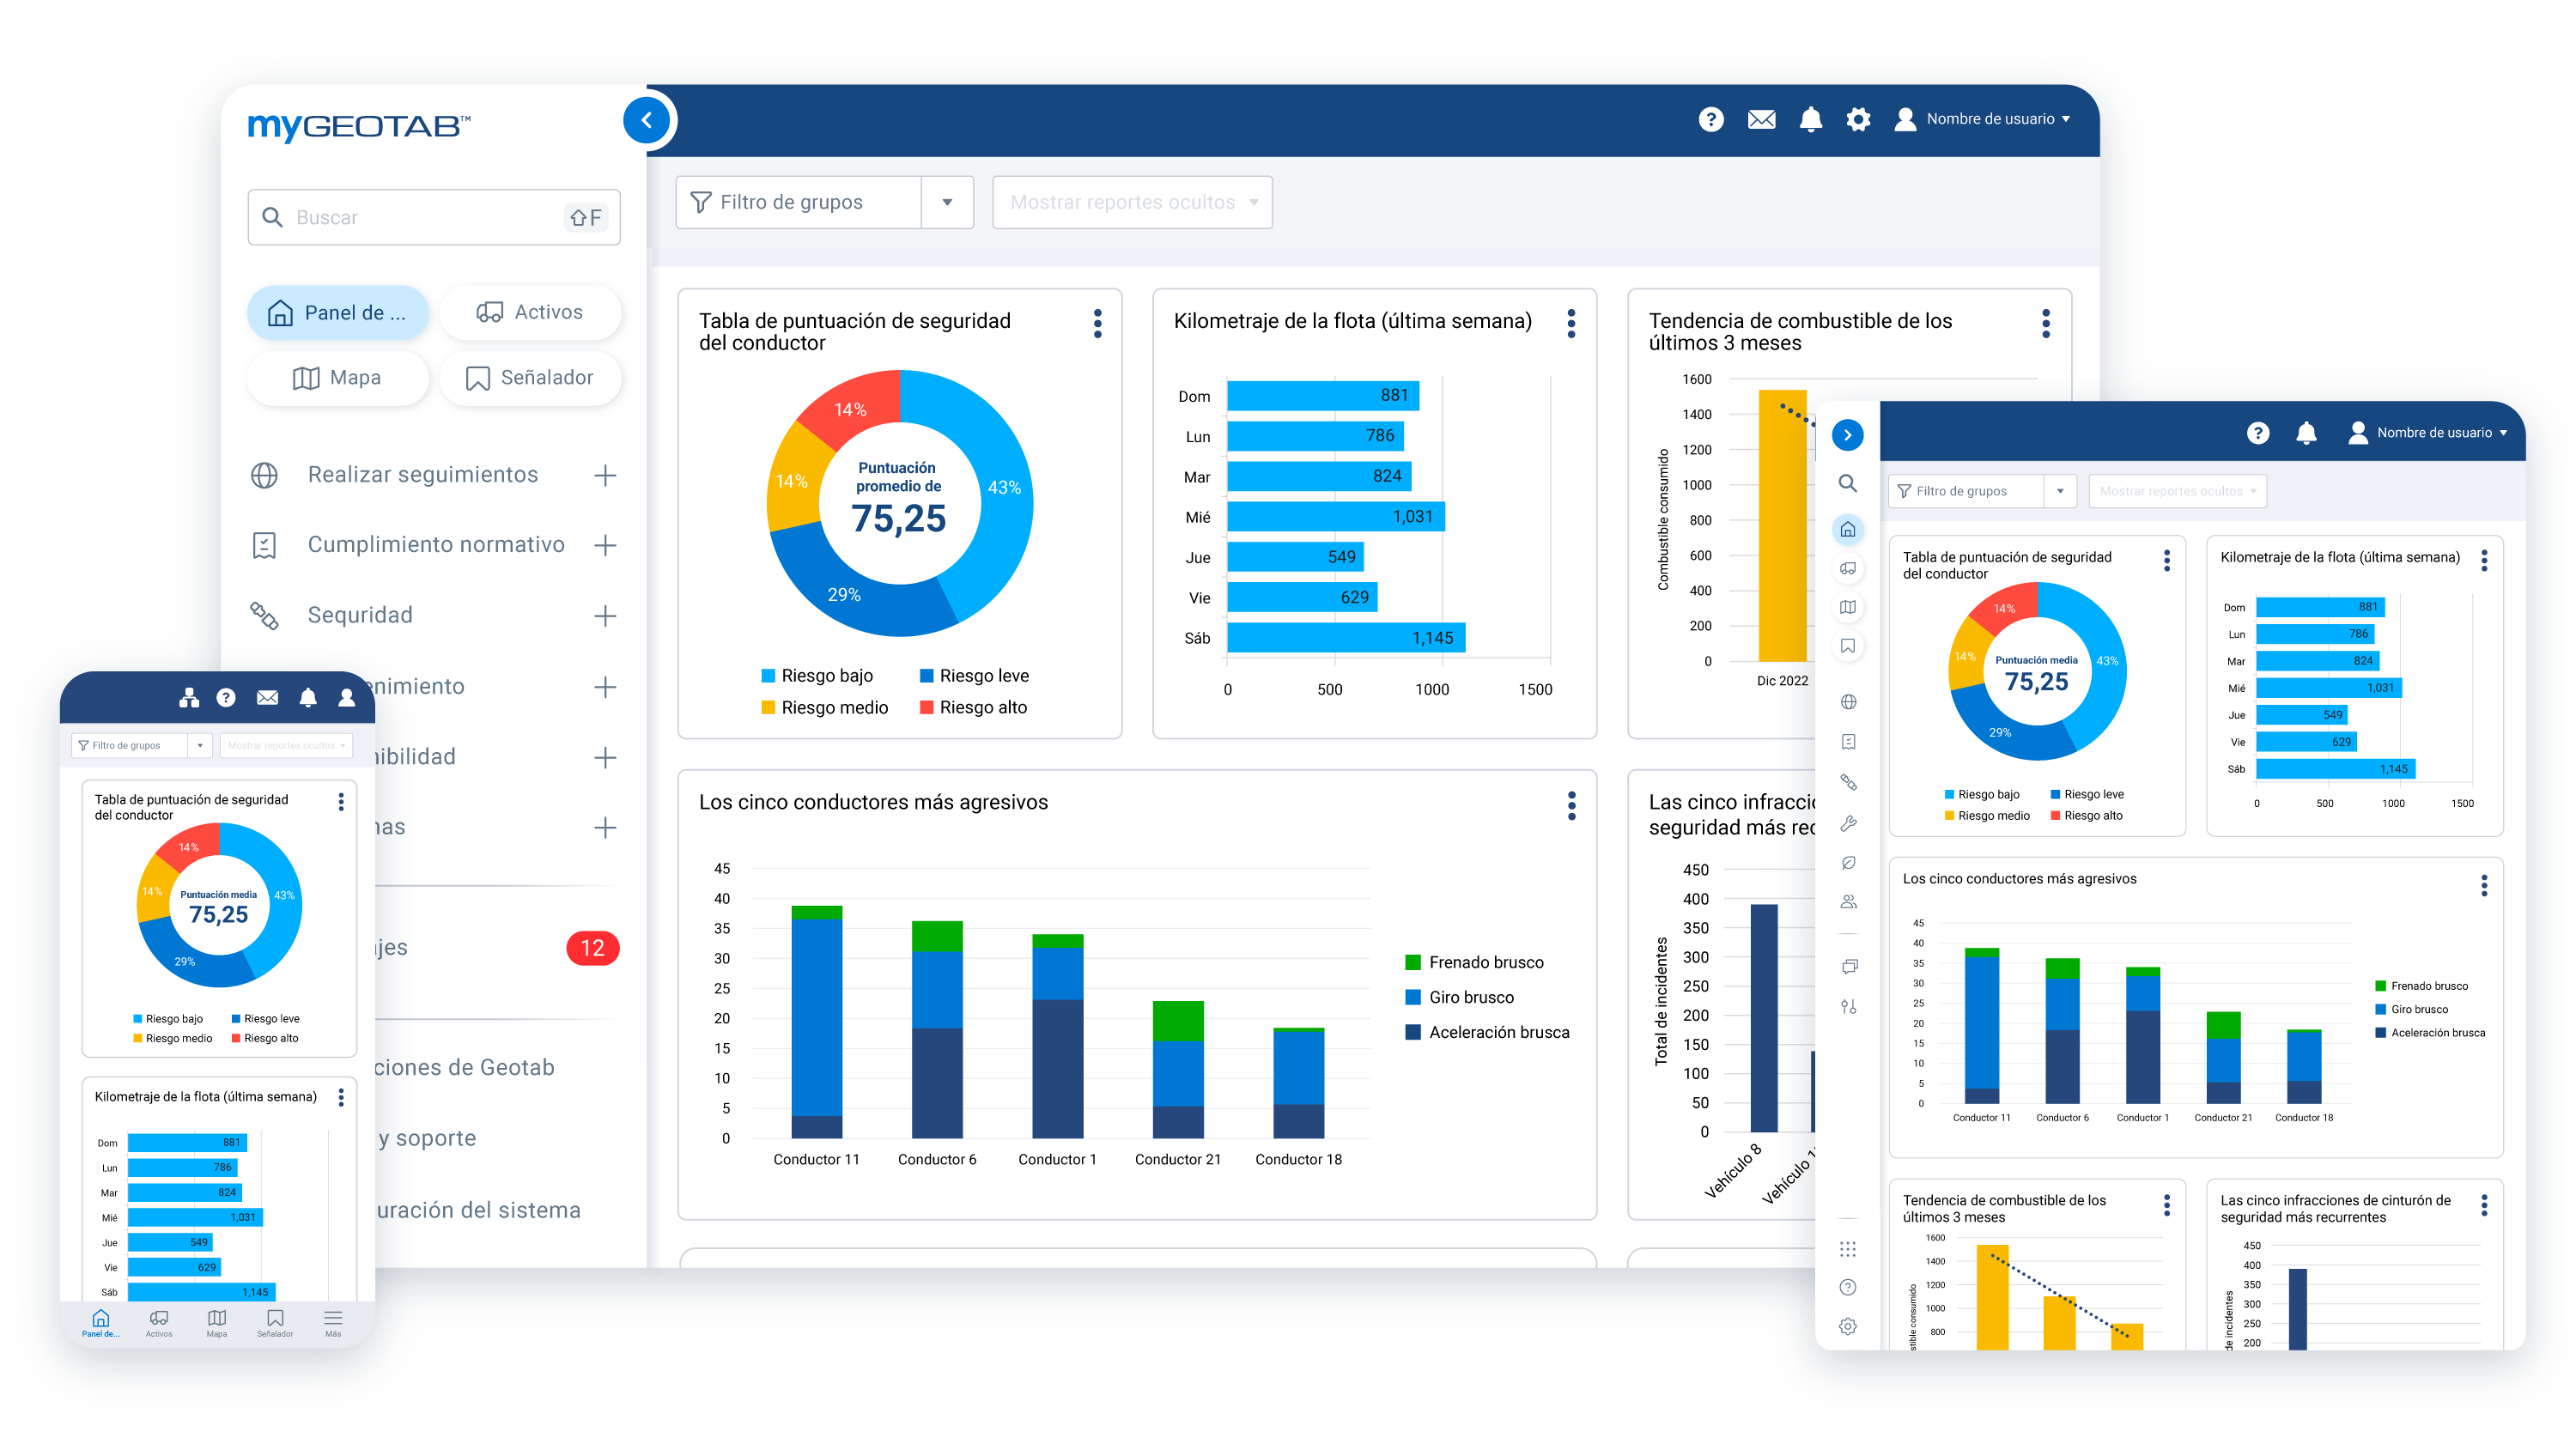Open the settings gear icon
This screenshot has height=1450, width=2576.
pyautogui.click(x=1859, y=119)
